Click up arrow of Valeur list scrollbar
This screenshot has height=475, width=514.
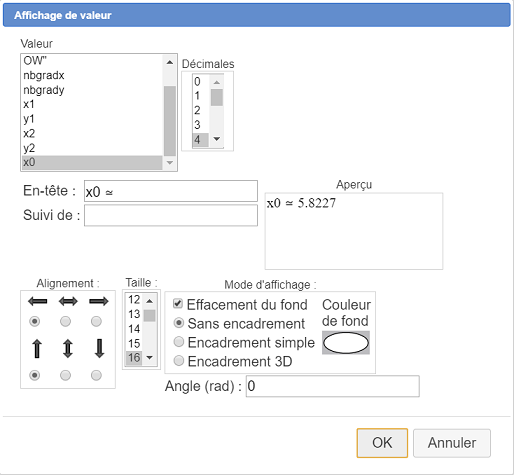click(170, 62)
